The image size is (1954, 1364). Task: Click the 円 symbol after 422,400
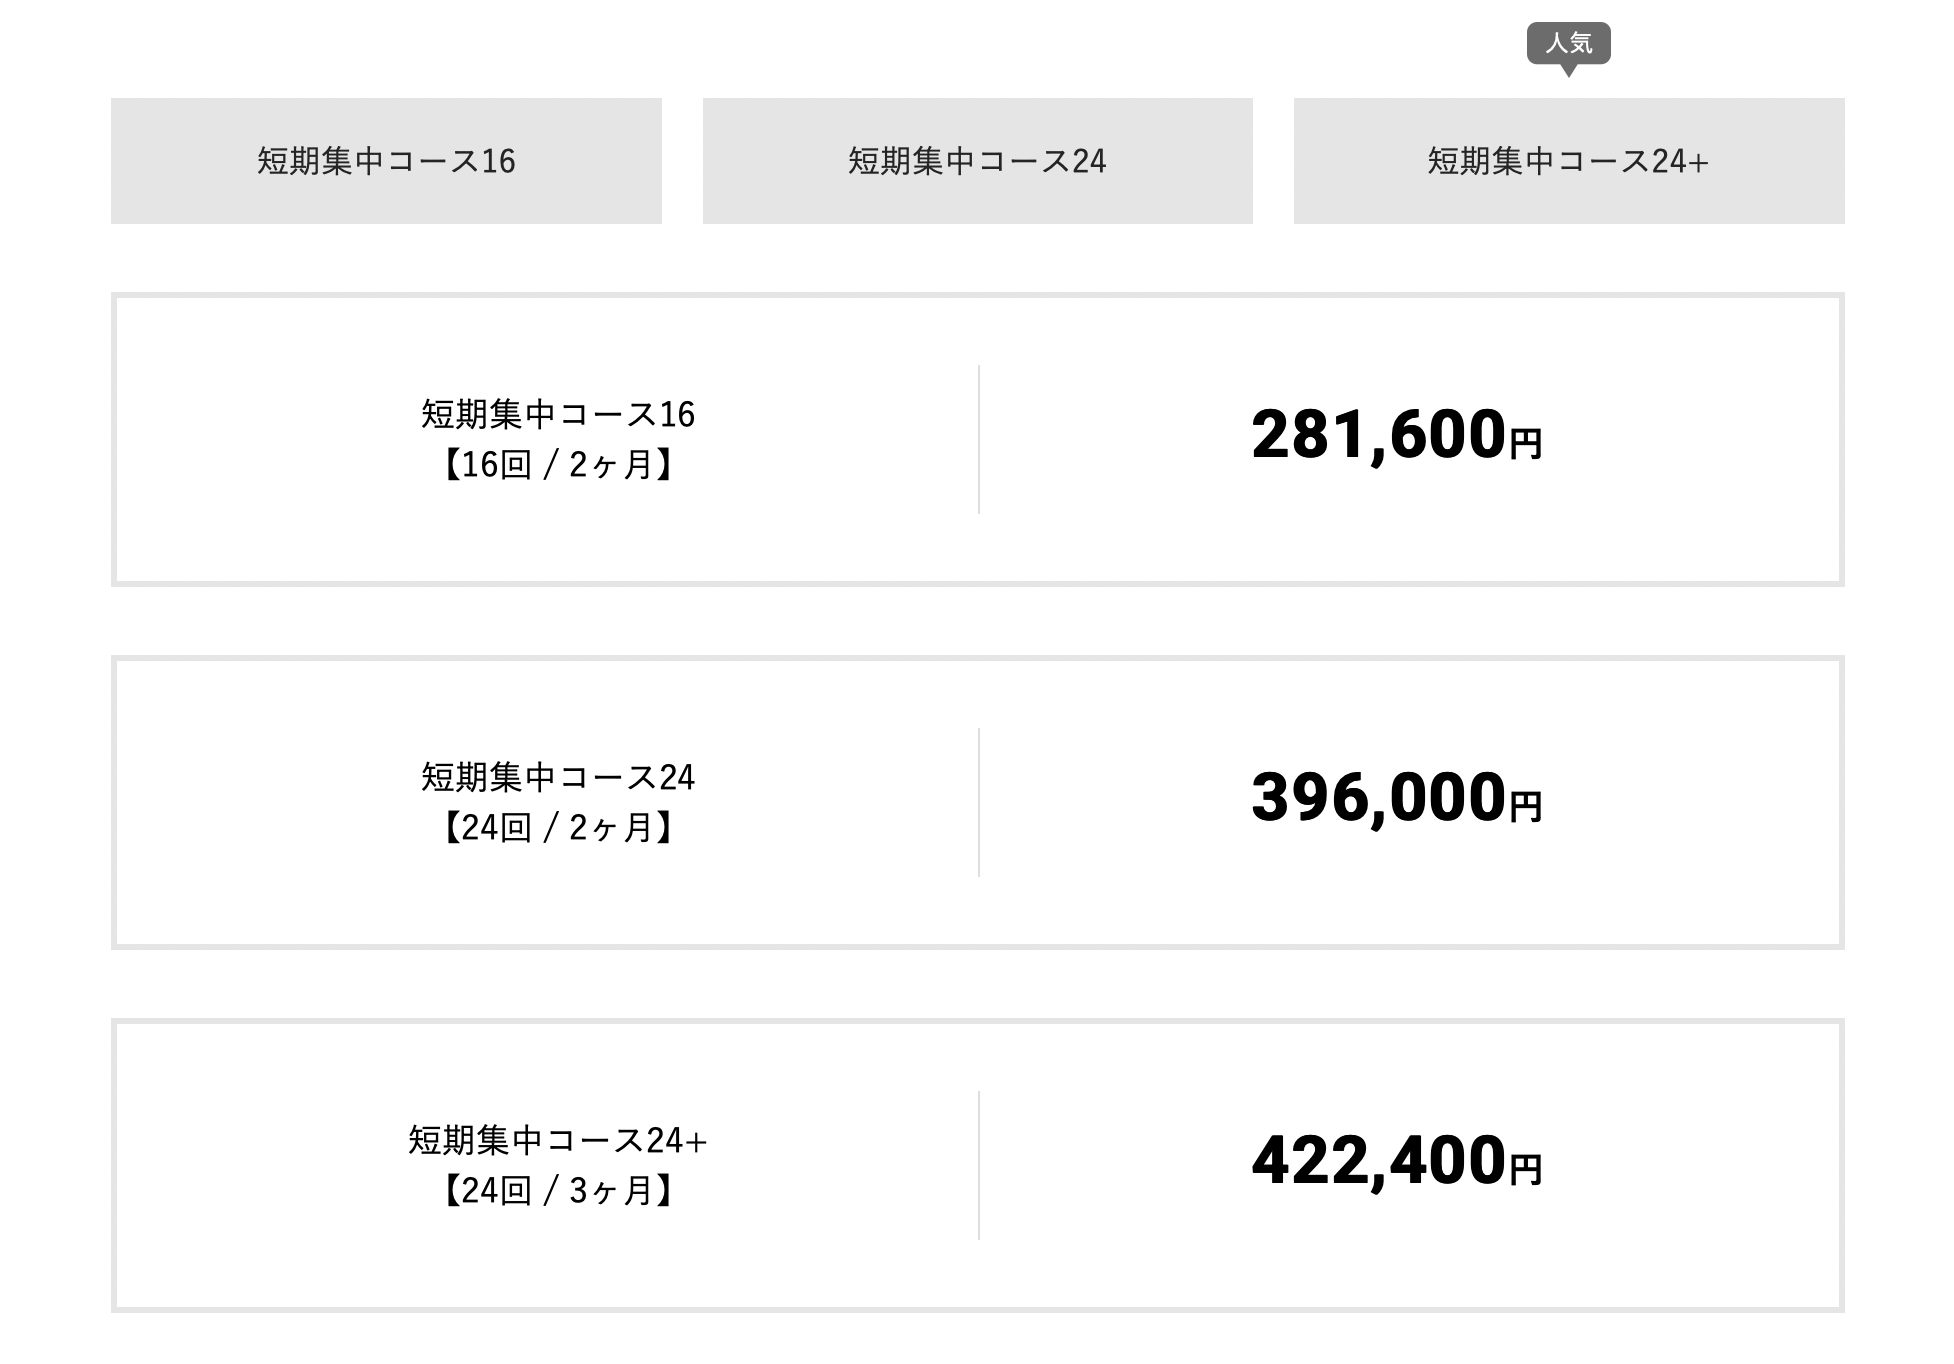click(x=1526, y=1169)
